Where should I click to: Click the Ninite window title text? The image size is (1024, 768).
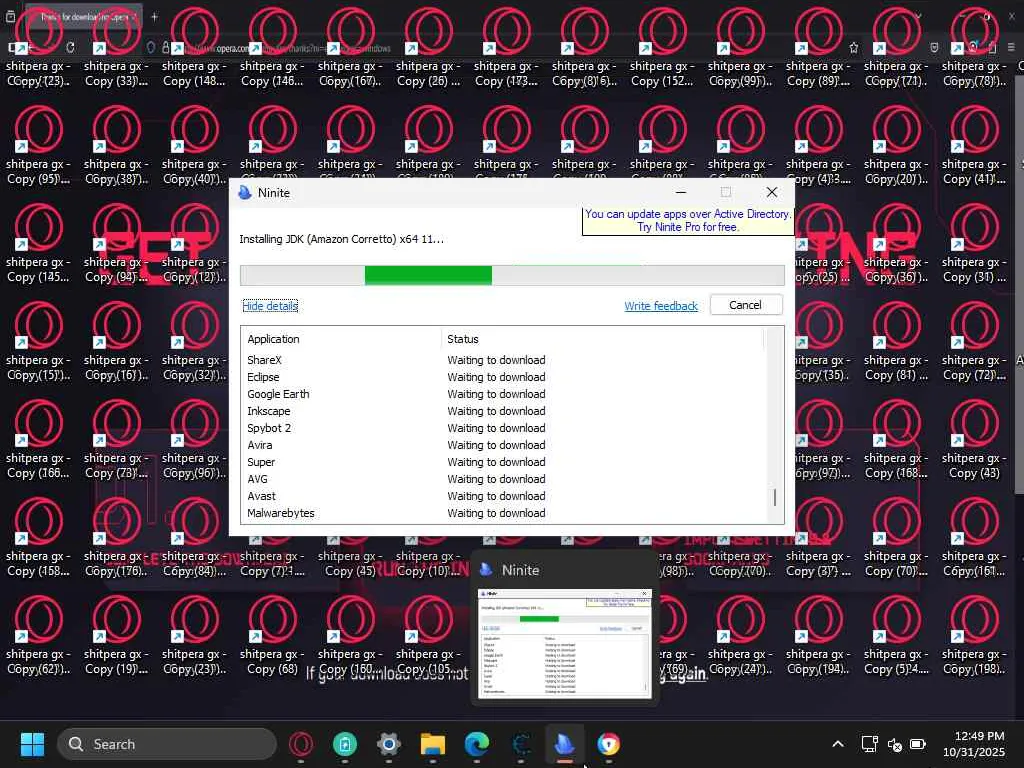coord(274,193)
